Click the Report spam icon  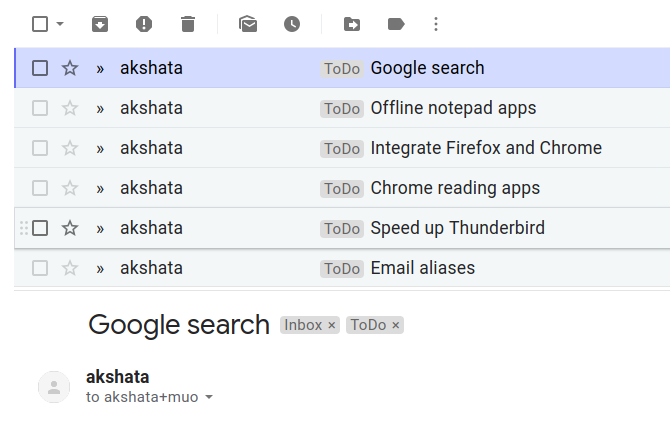tap(144, 24)
